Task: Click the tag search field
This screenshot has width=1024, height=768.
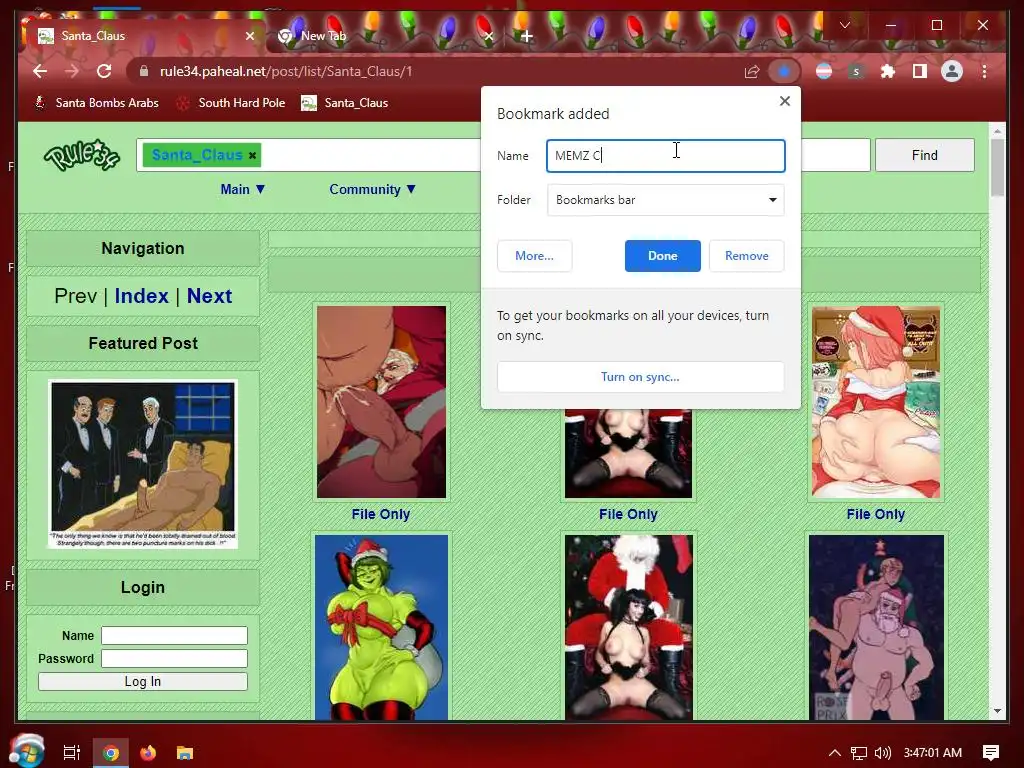Action: click(372, 155)
